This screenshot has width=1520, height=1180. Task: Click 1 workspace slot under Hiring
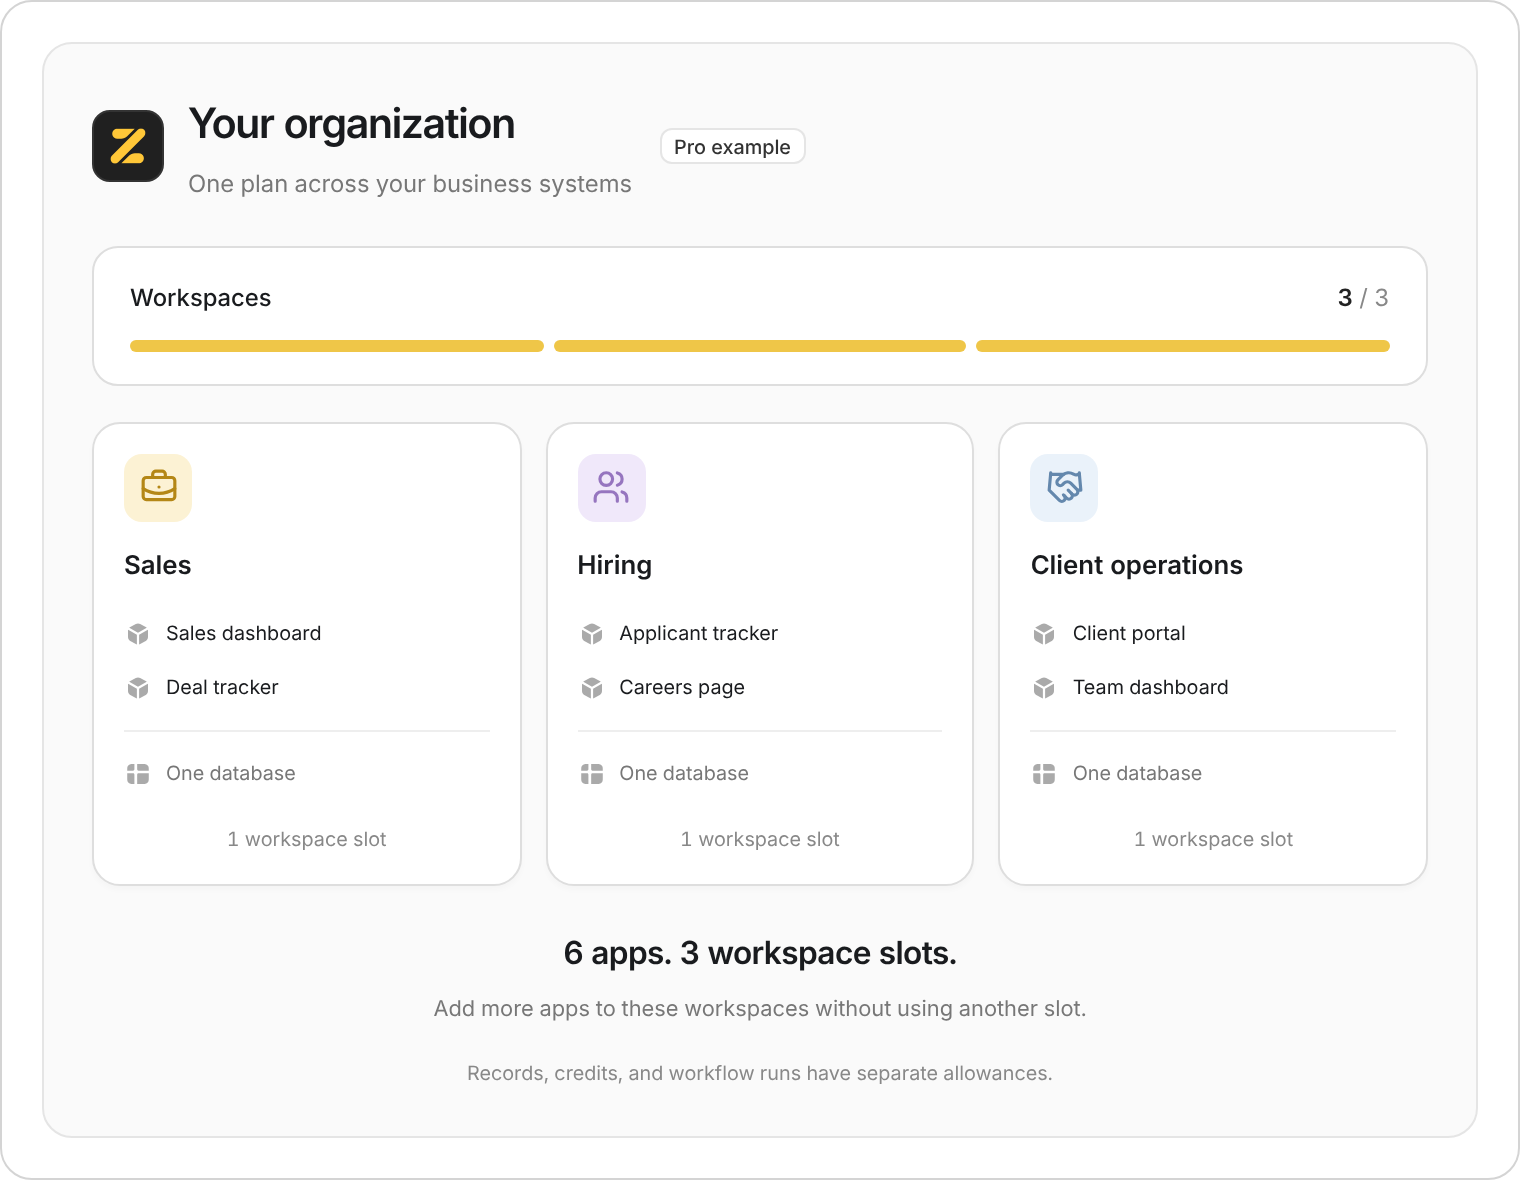click(760, 839)
